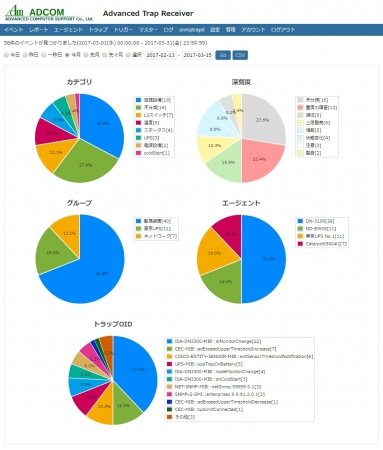Click 東京UPS No.1[11] legend entry
383x450 pixels.
coord(321,236)
